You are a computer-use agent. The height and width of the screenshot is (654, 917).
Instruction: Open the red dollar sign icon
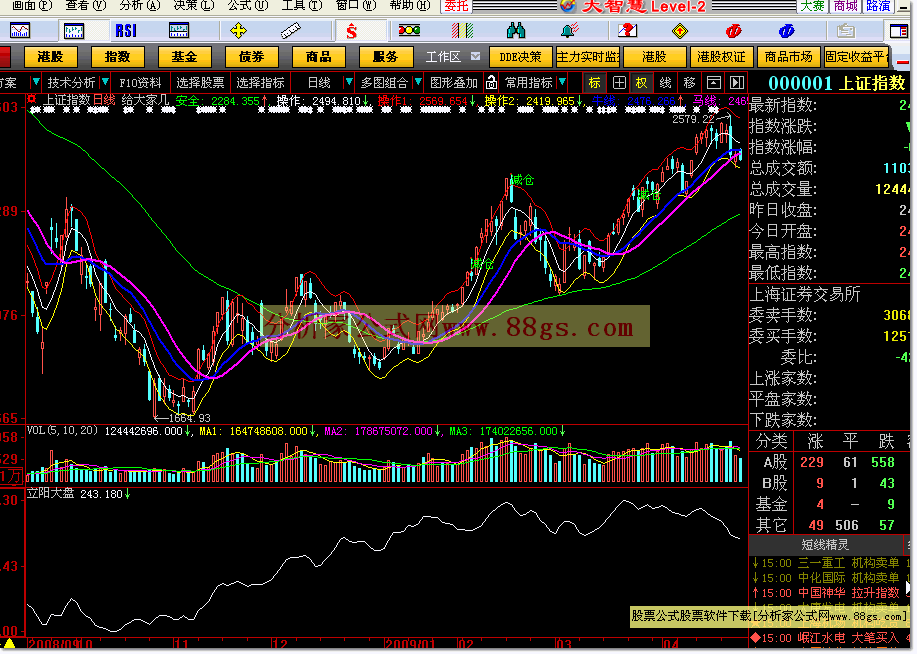(x=351, y=30)
